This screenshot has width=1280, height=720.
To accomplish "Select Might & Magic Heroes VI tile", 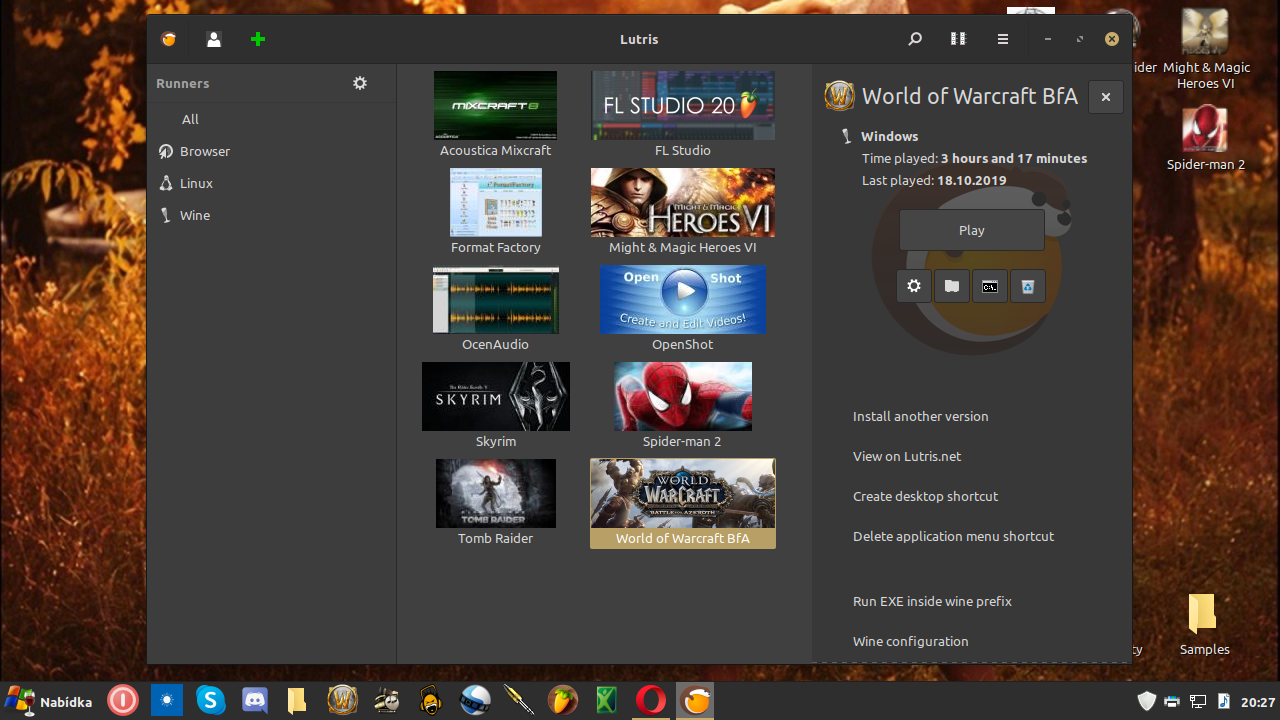I will [x=683, y=211].
